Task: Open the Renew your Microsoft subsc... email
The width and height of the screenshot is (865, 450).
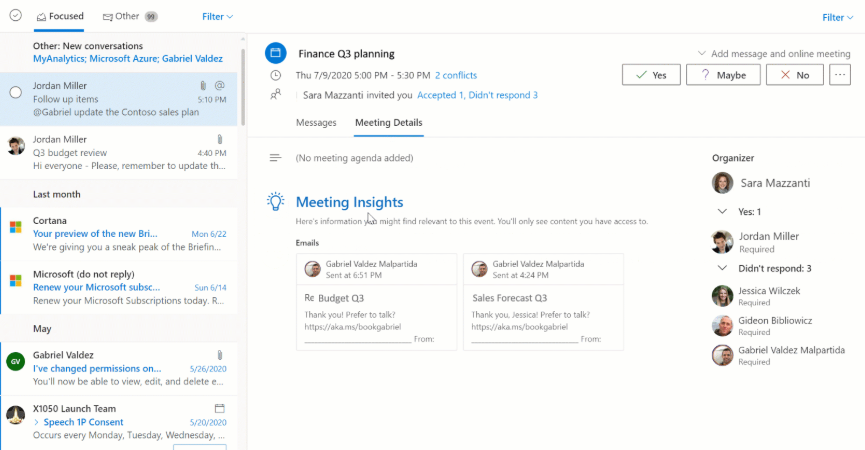Action: click(x=119, y=287)
